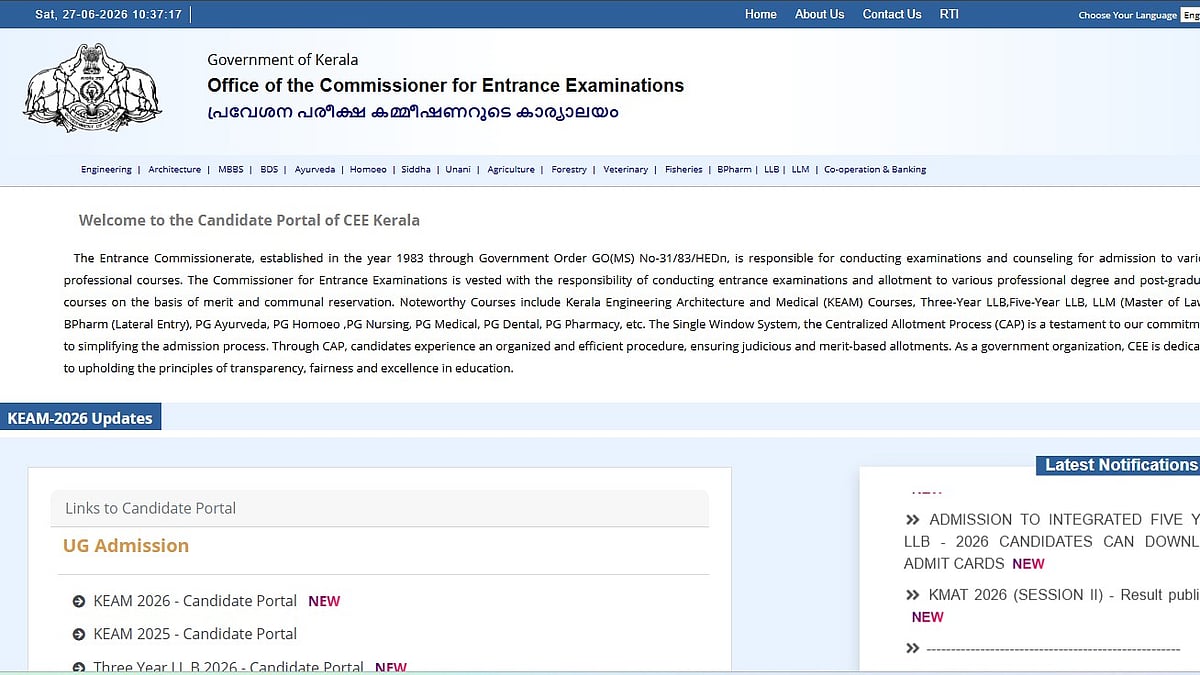Select the Engineering course link
The width and height of the screenshot is (1200, 675).
coord(106,170)
